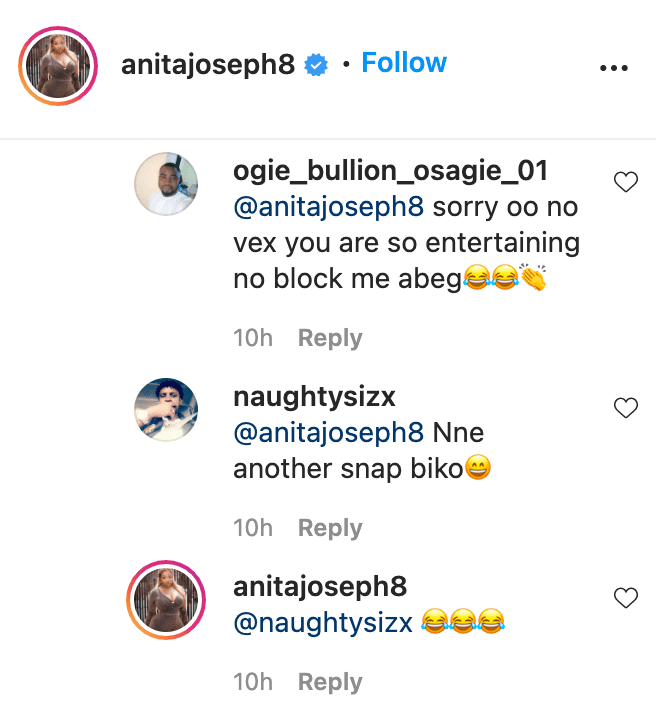Follow anitajoseph8
Viewport: 656px width, 714px height.
(x=404, y=63)
